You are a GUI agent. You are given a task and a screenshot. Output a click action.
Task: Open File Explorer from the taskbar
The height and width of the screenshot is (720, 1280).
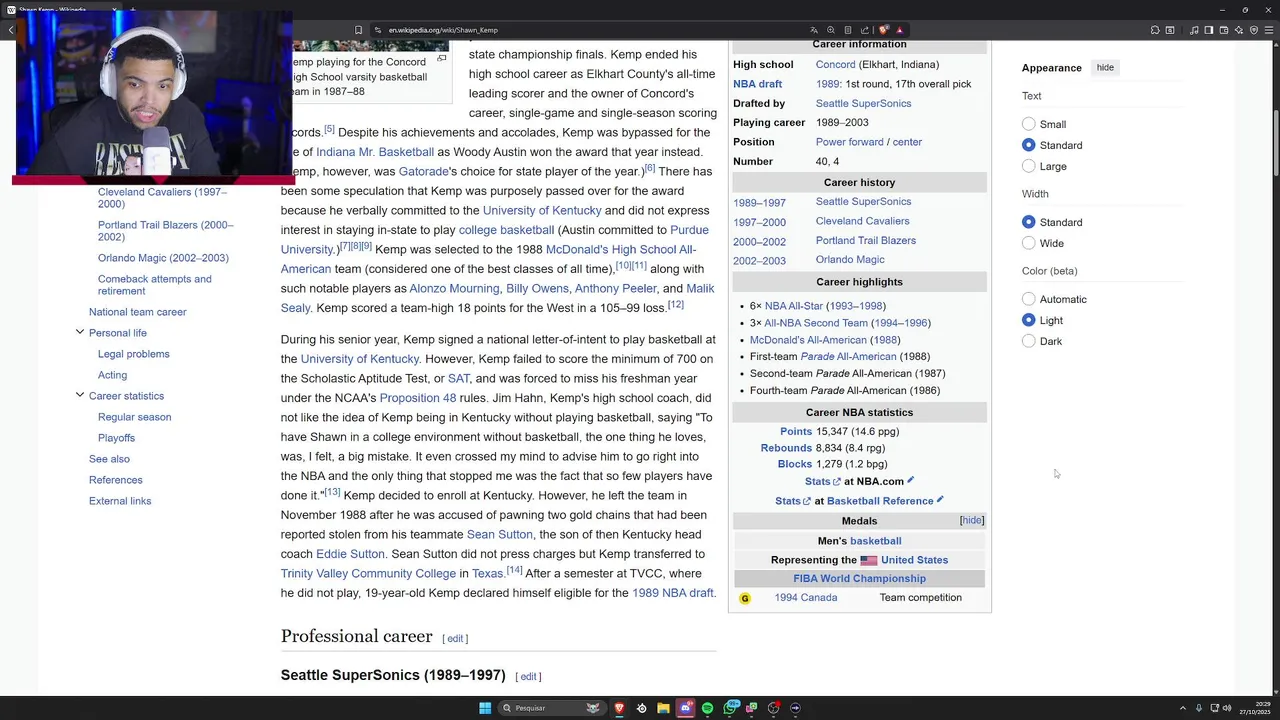(x=664, y=708)
